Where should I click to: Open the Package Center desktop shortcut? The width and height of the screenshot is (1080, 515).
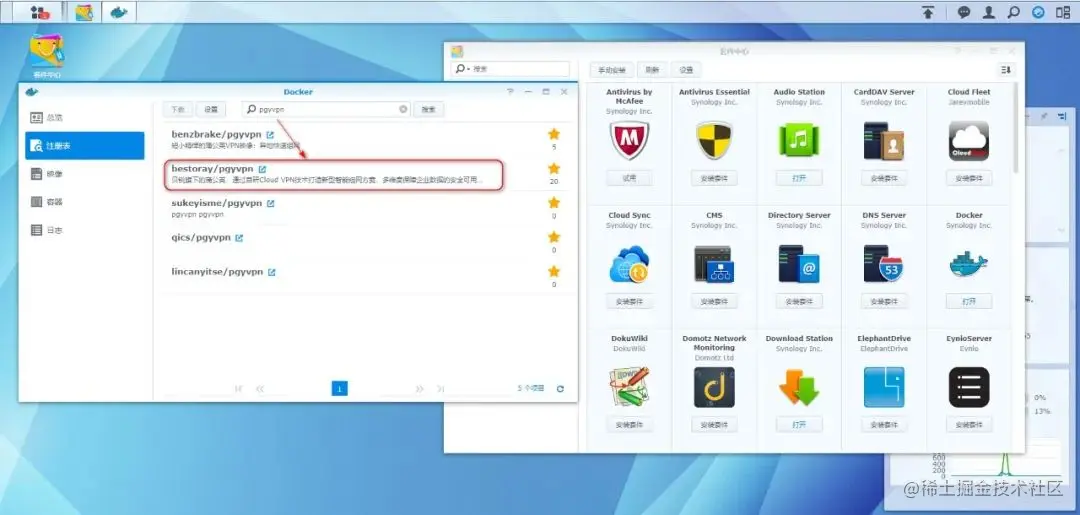[47, 50]
